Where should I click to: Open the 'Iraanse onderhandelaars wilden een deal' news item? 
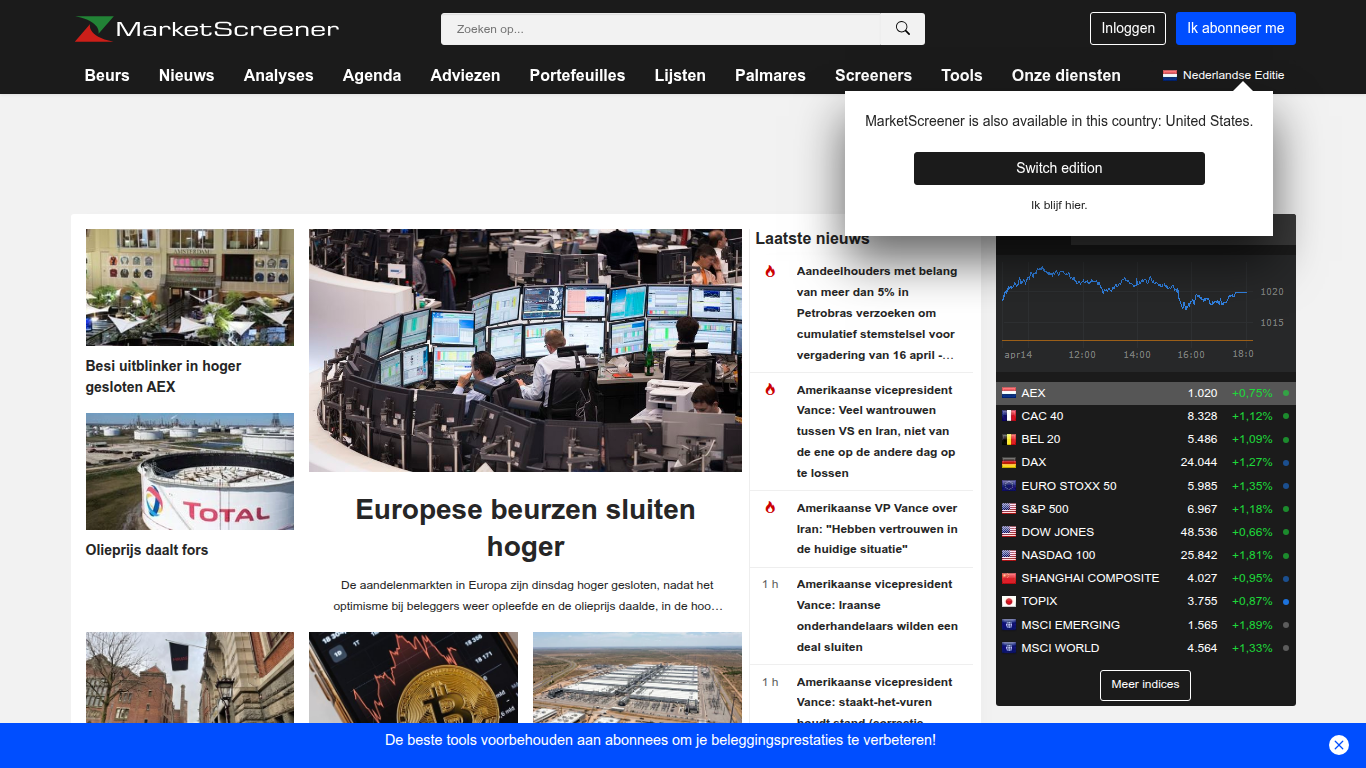(877, 615)
